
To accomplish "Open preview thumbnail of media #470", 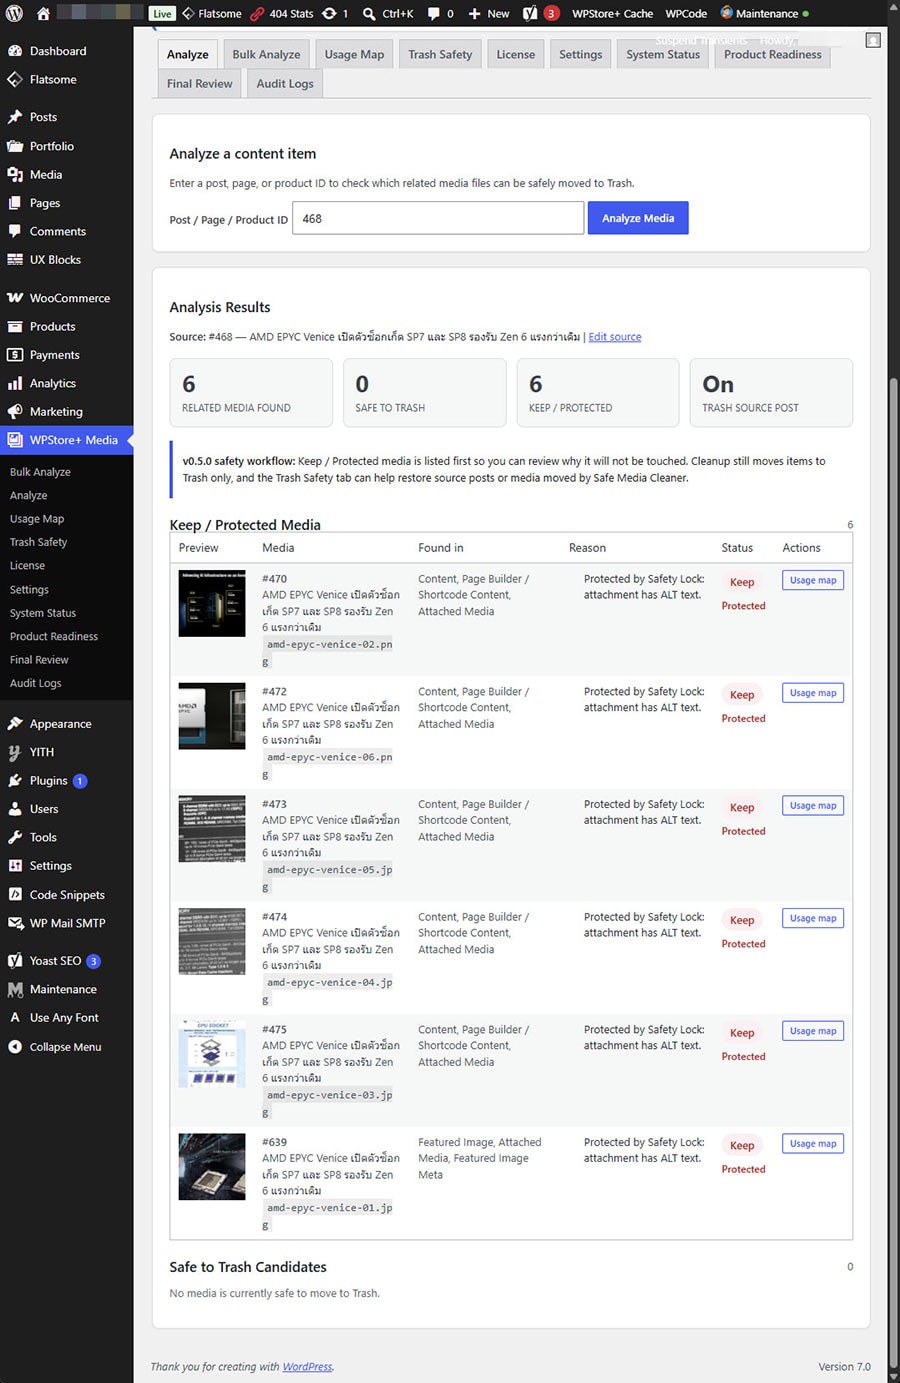I will coord(212,603).
